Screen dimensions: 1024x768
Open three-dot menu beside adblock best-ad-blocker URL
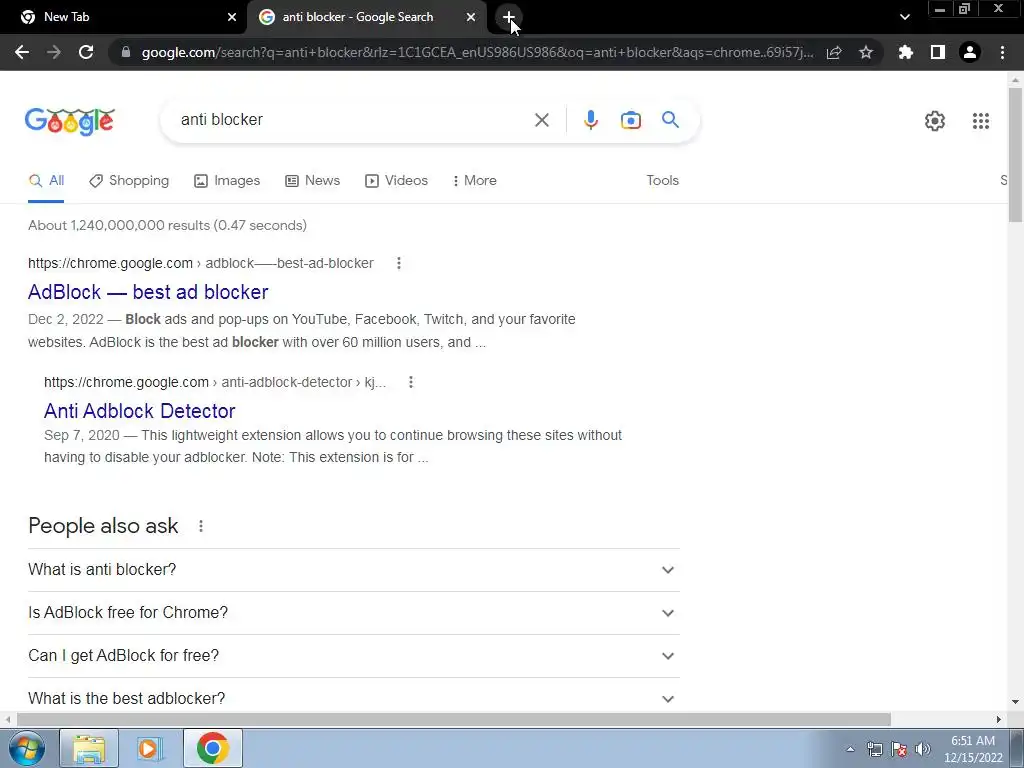point(398,263)
